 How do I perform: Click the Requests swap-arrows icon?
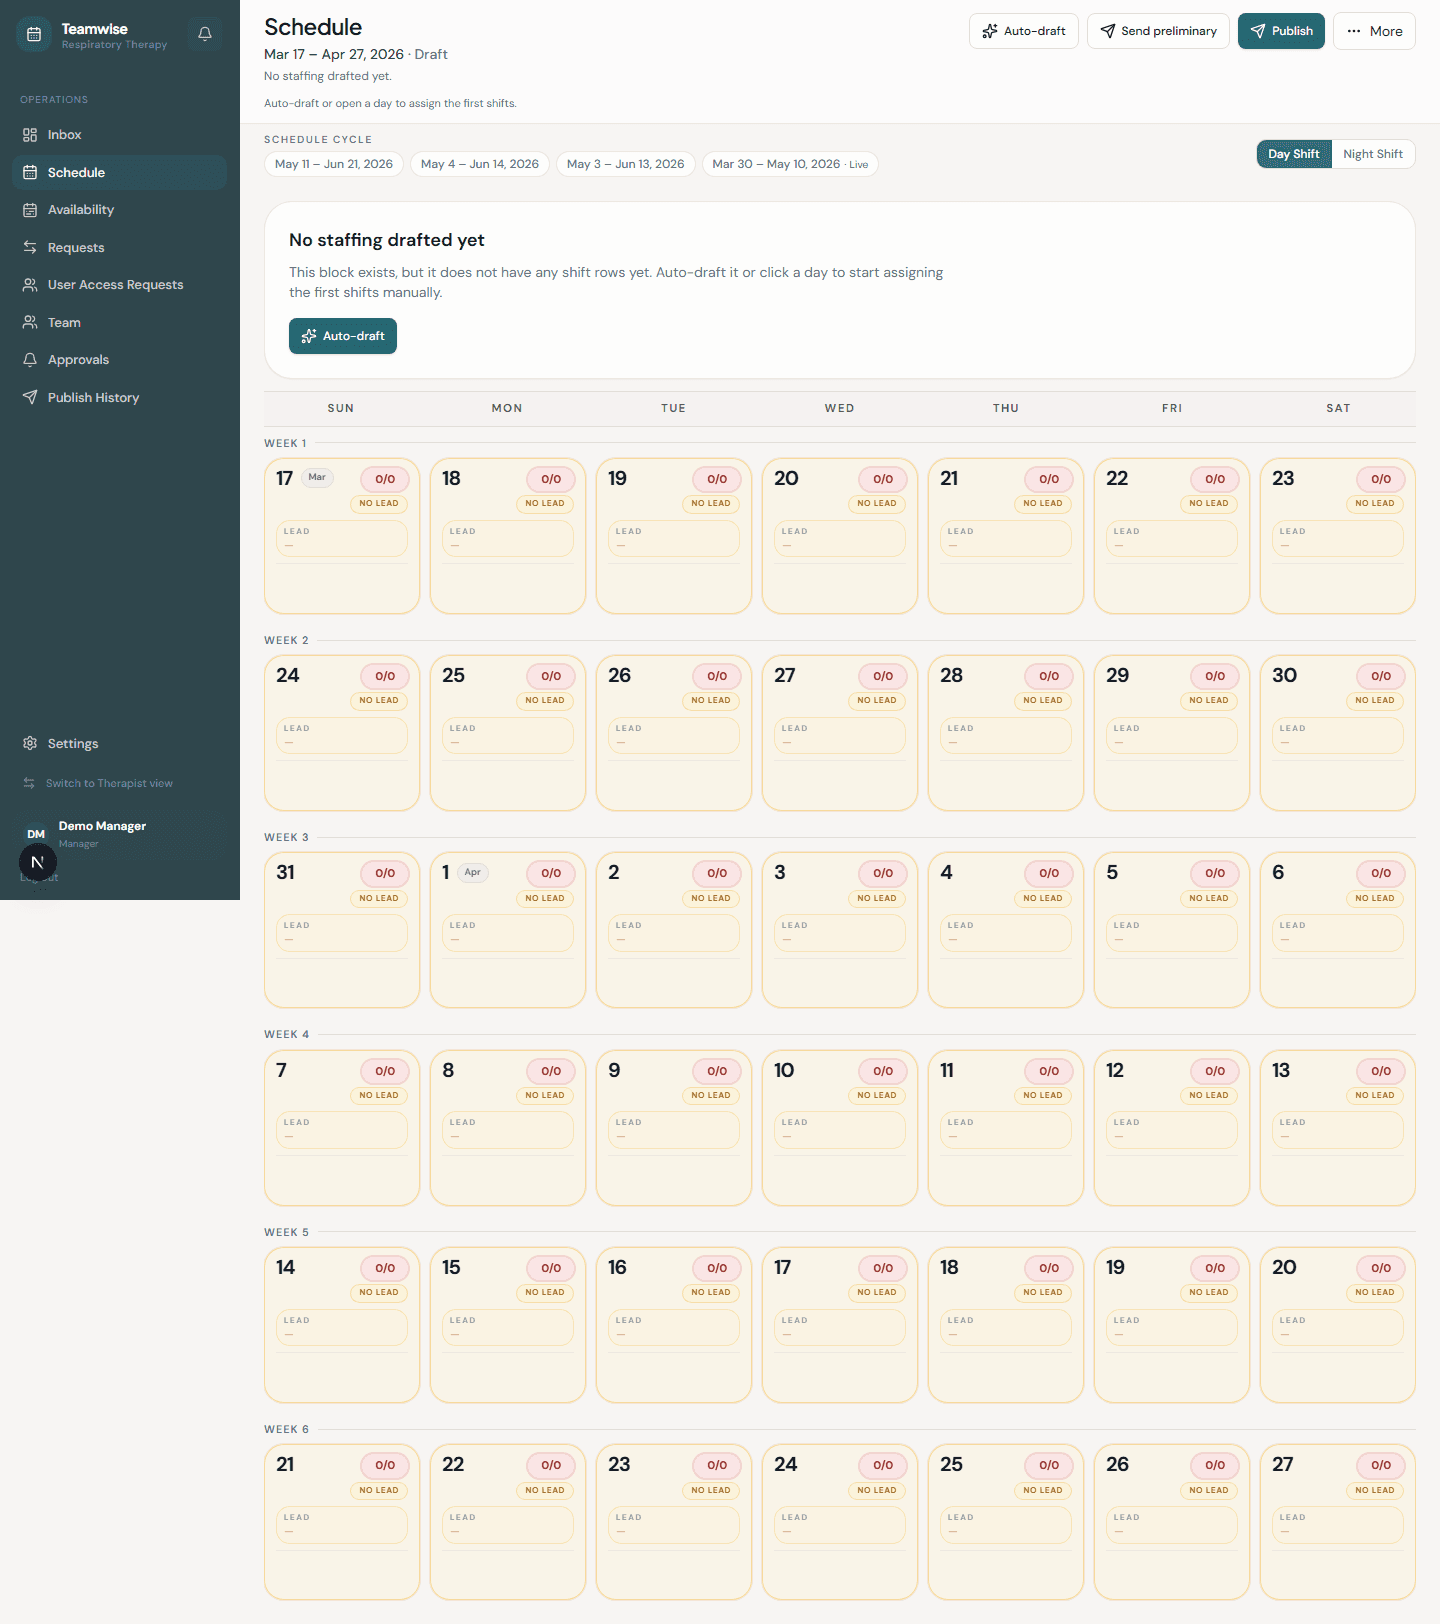[x=30, y=247]
